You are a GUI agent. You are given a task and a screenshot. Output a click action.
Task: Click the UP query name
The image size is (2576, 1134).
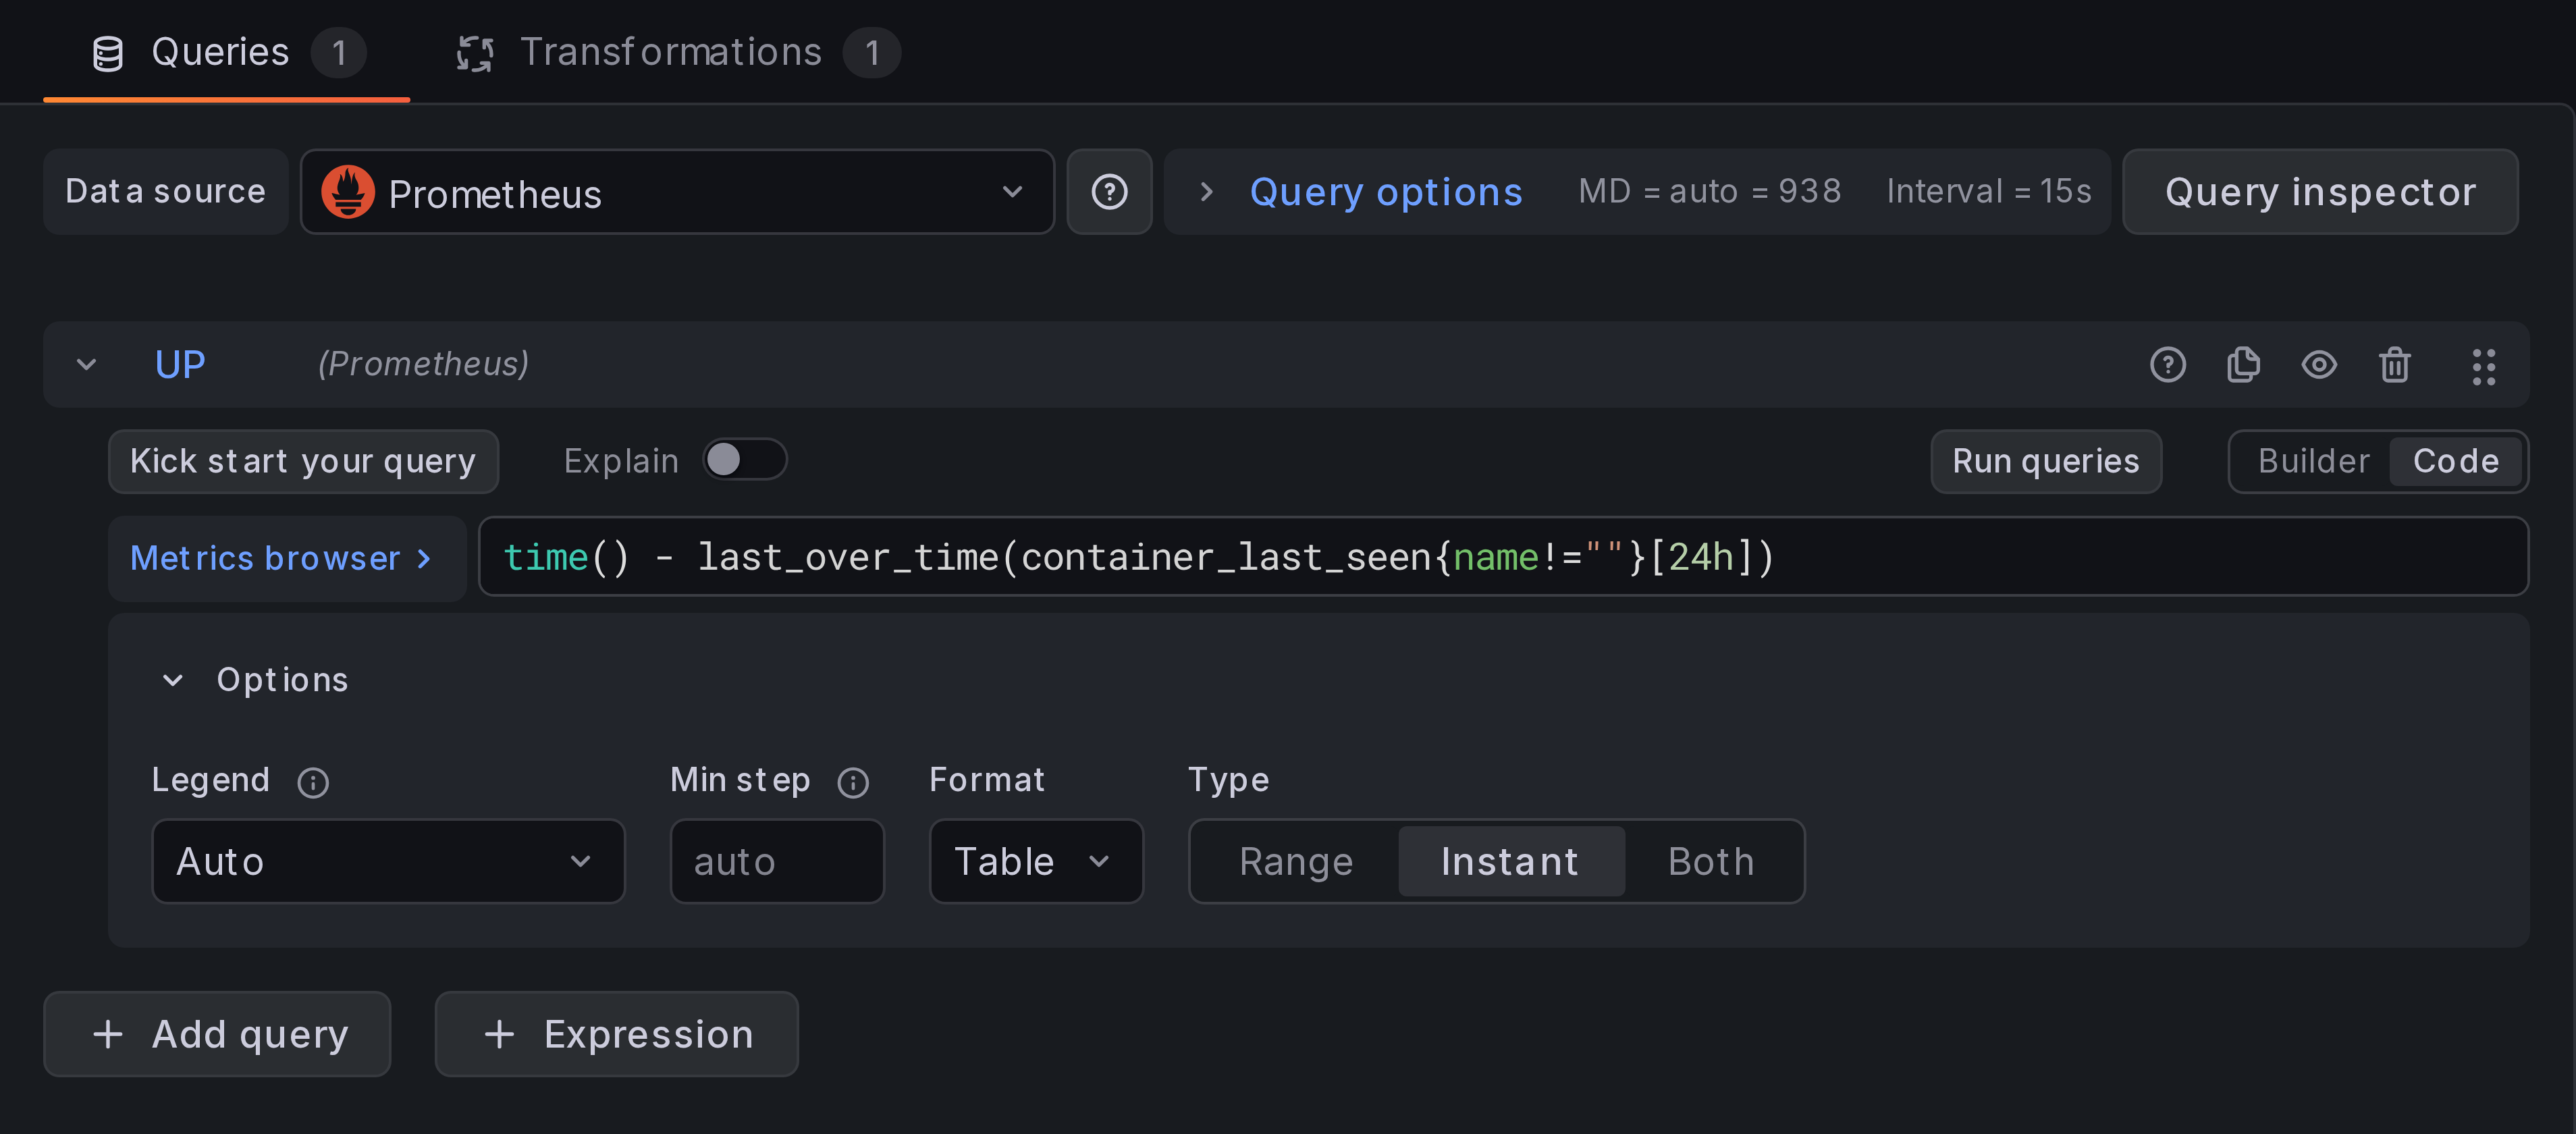click(180, 364)
